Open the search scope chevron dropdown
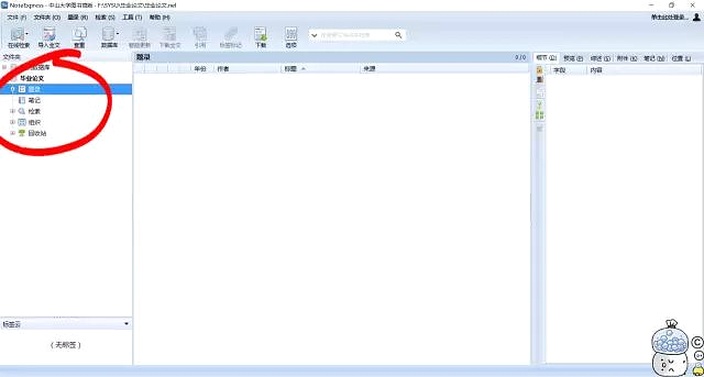 (x=314, y=35)
